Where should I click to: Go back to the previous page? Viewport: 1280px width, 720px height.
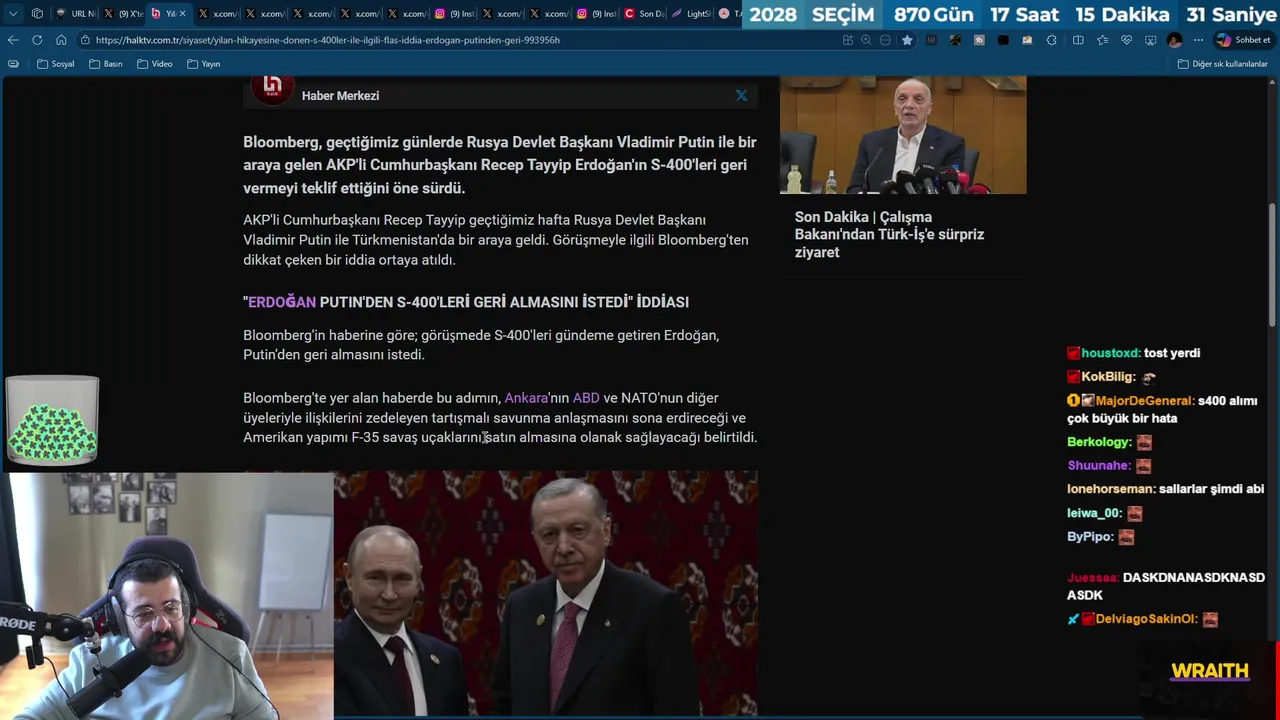click(13, 40)
